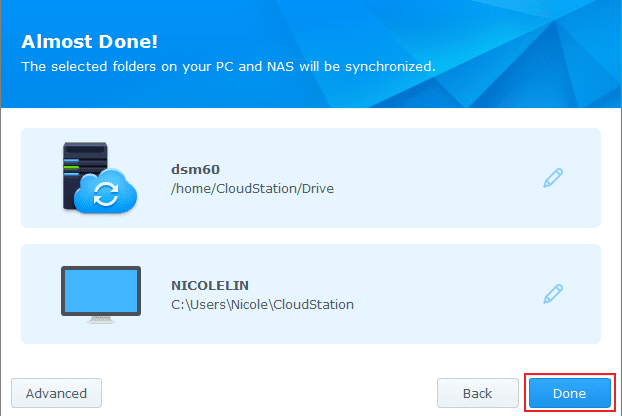The image size is (622, 416).
Task: Click the Almost Done! heading
Action: [x=90, y=42]
